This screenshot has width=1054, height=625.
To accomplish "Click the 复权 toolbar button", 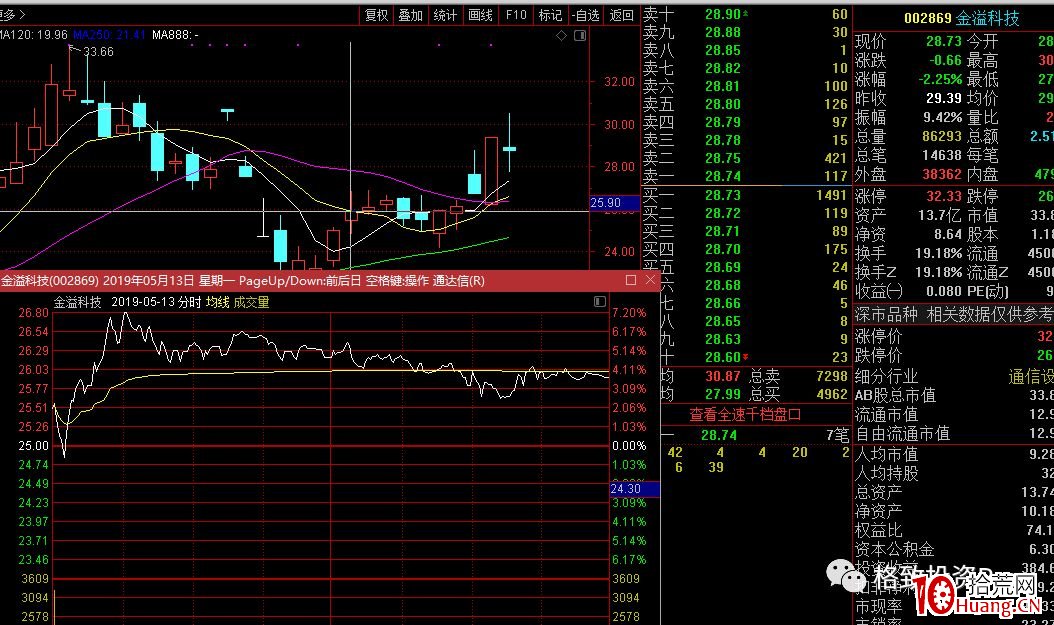I will click(376, 15).
